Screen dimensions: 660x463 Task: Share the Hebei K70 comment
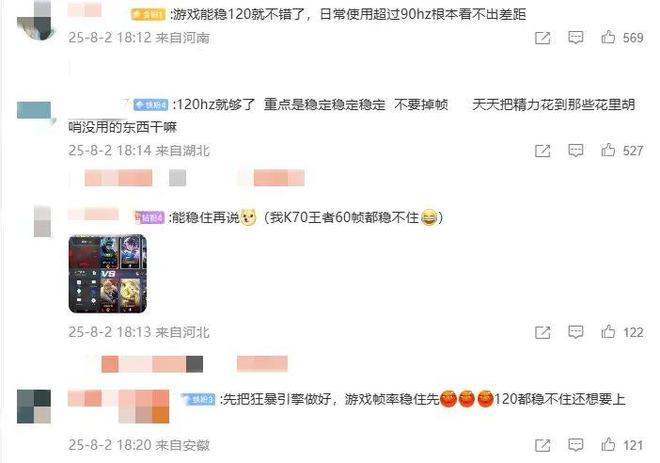(543, 333)
